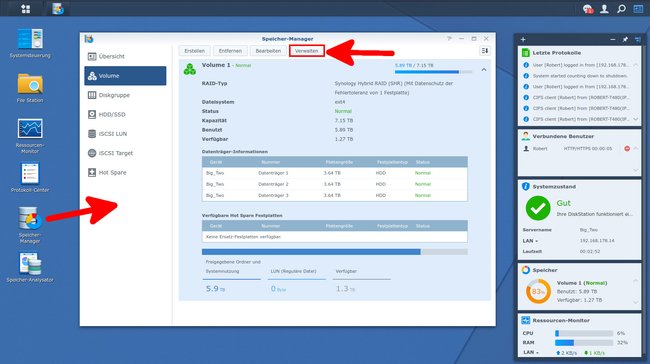The height and width of the screenshot is (364, 650).
Task: Open Speicher-Manager desktop icon
Action: pyautogui.click(x=30, y=225)
